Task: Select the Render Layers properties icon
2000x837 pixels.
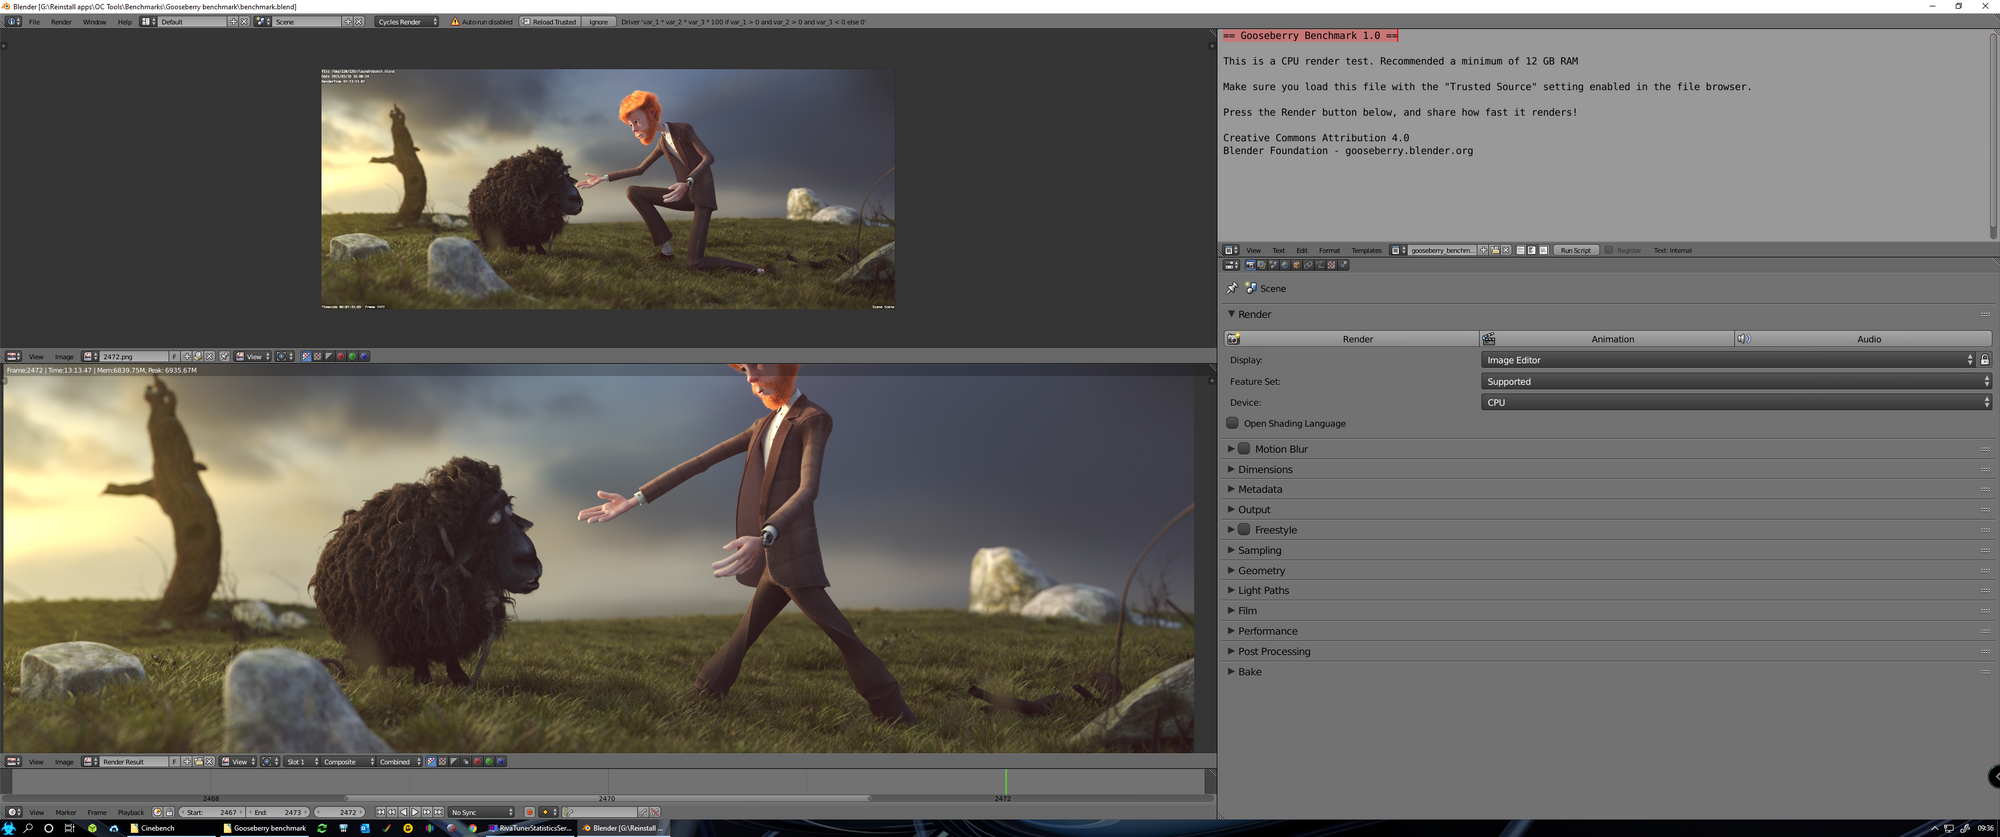Action: 1261,265
